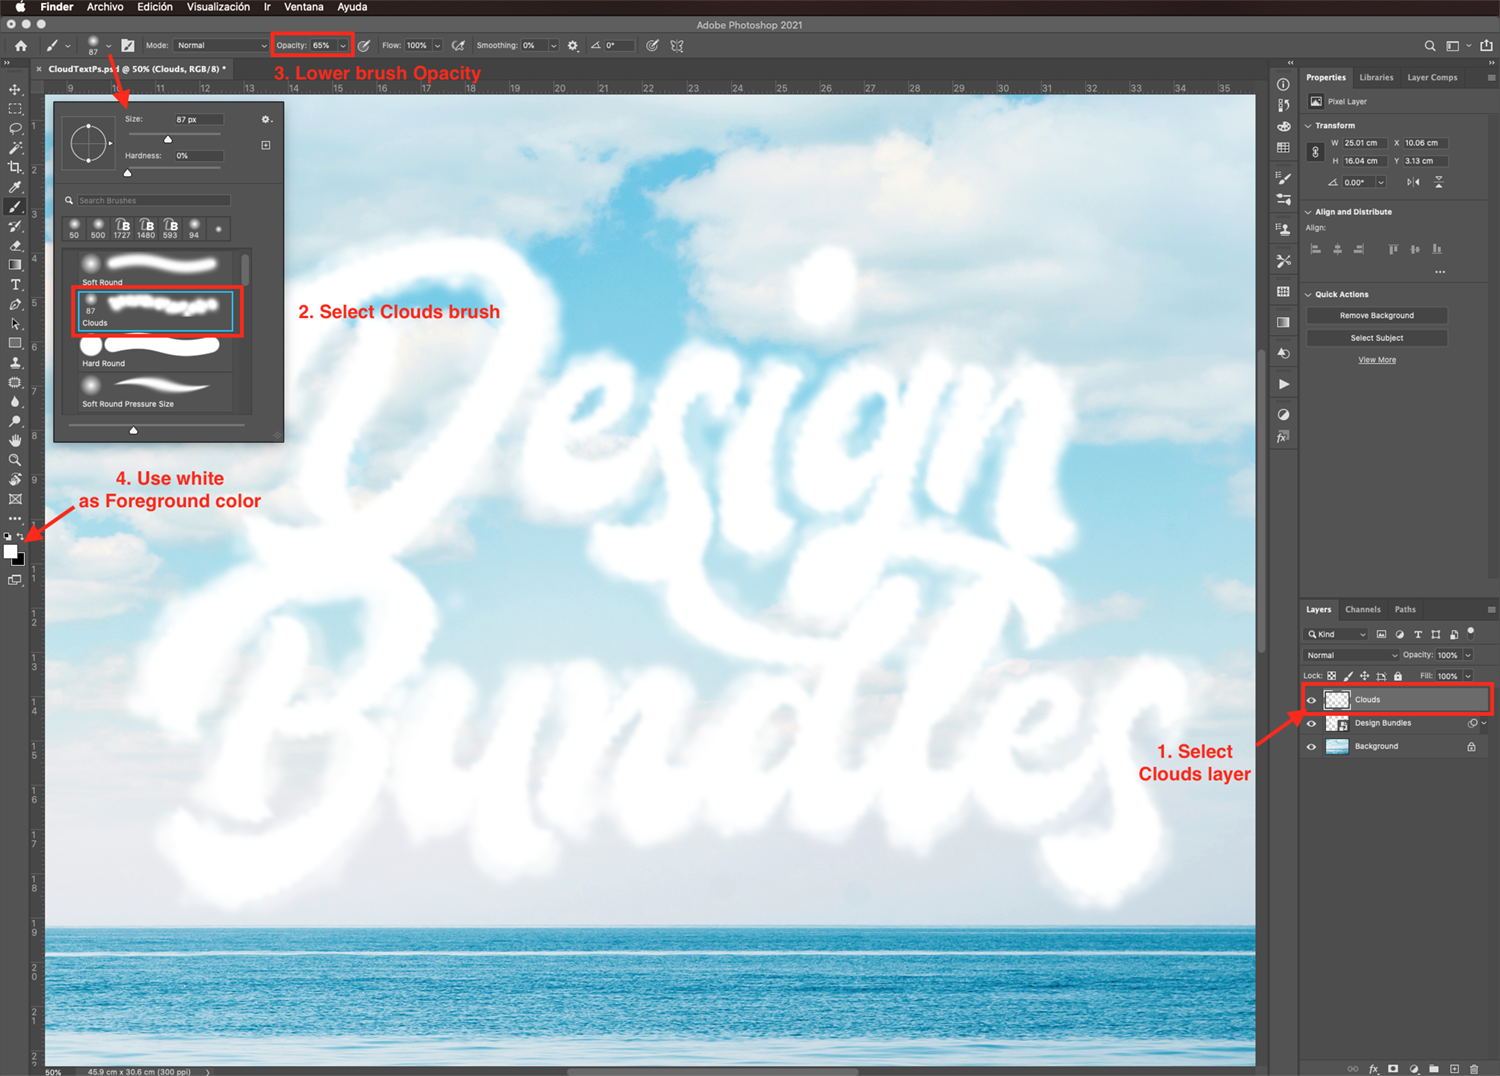Collapse the Quick Actions section
1500x1076 pixels.
(x=1308, y=295)
